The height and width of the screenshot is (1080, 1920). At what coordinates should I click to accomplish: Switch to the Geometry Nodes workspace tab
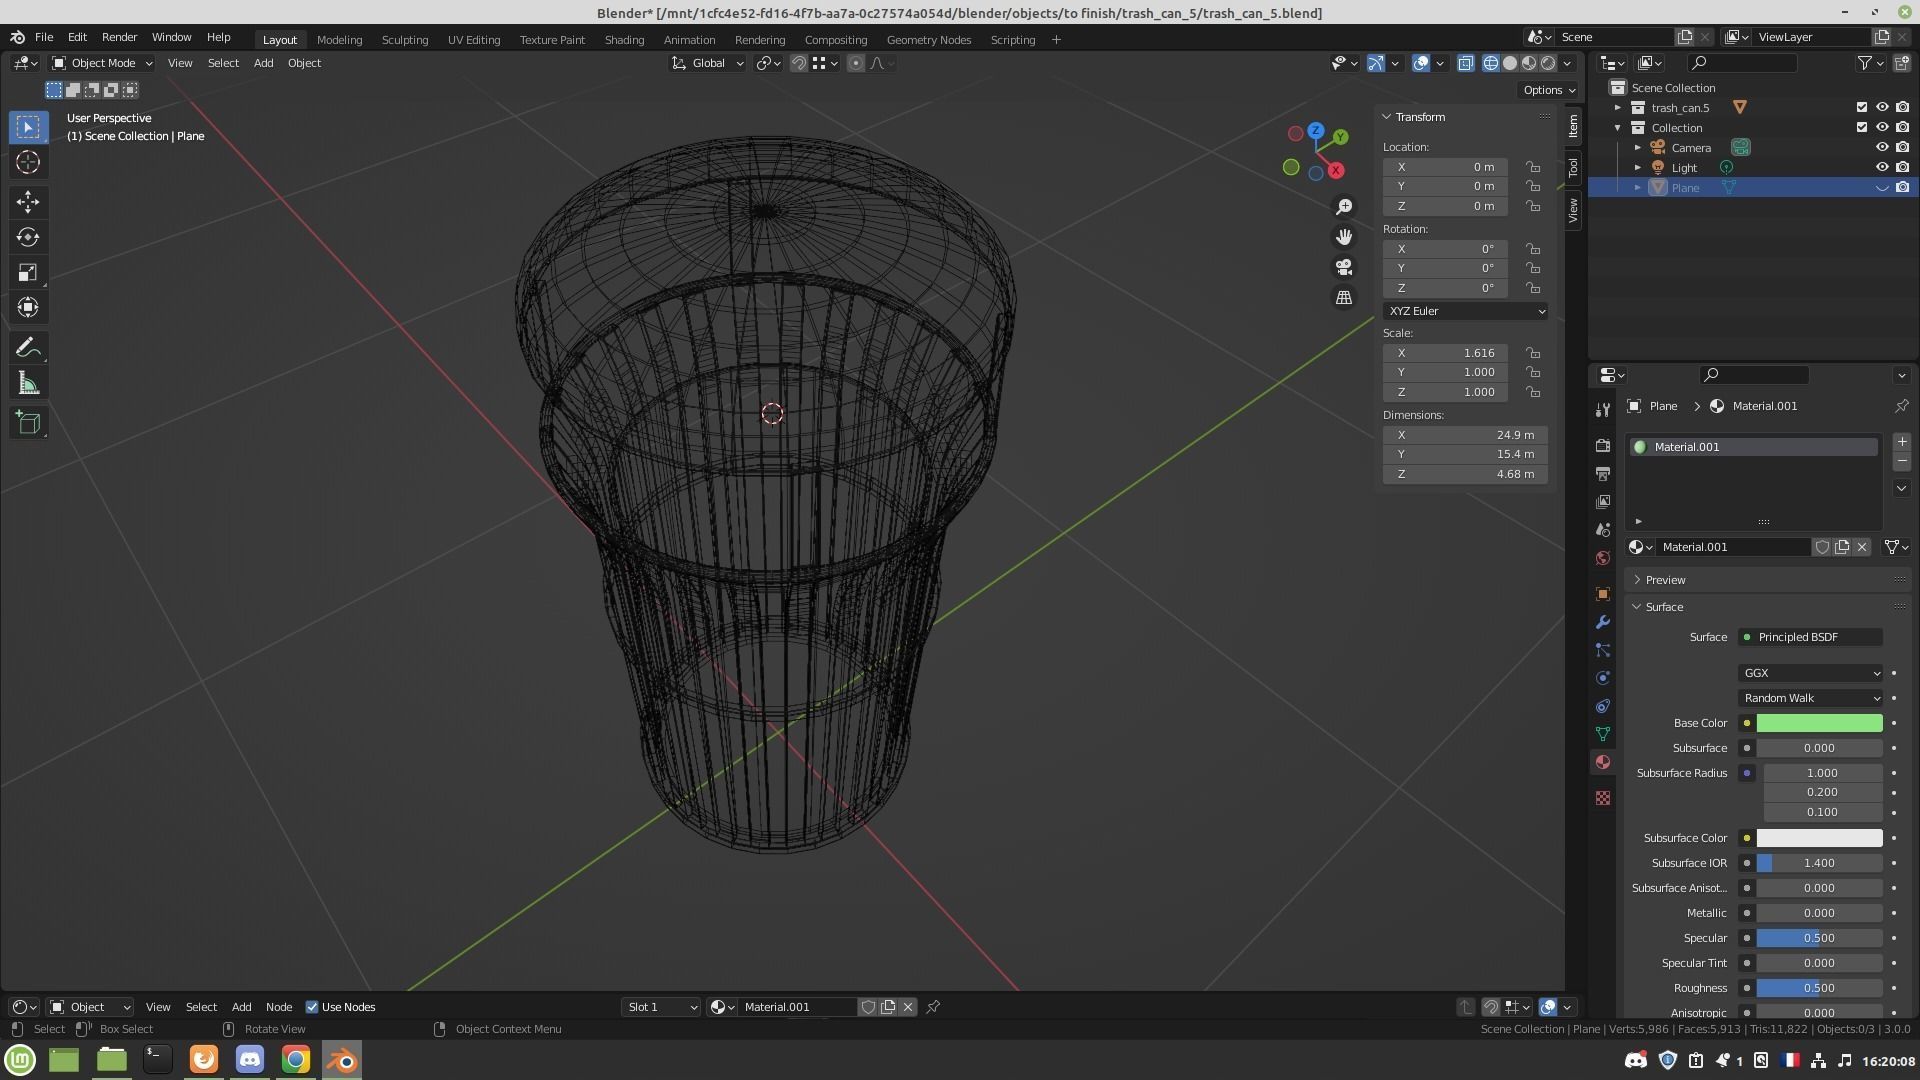(x=928, y=40)
